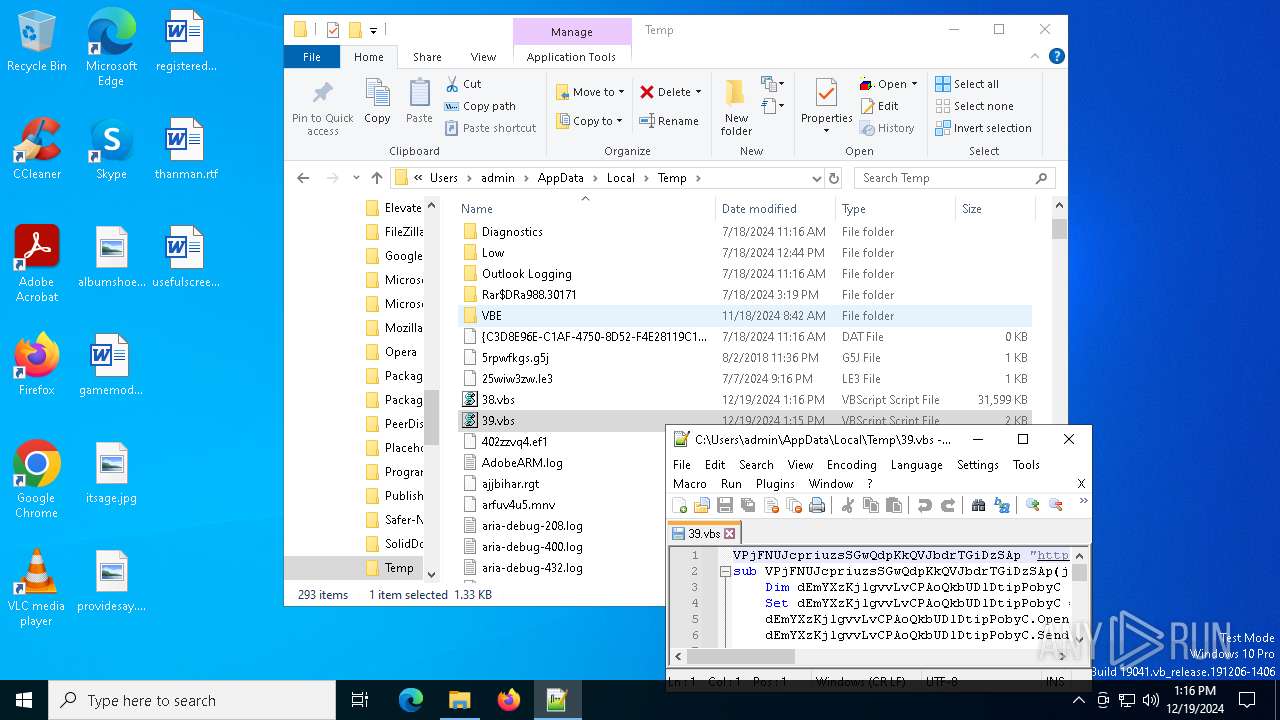The image size is (1280, 720).
Task: Go up one folder level arrow
Action: click(377, 178)
